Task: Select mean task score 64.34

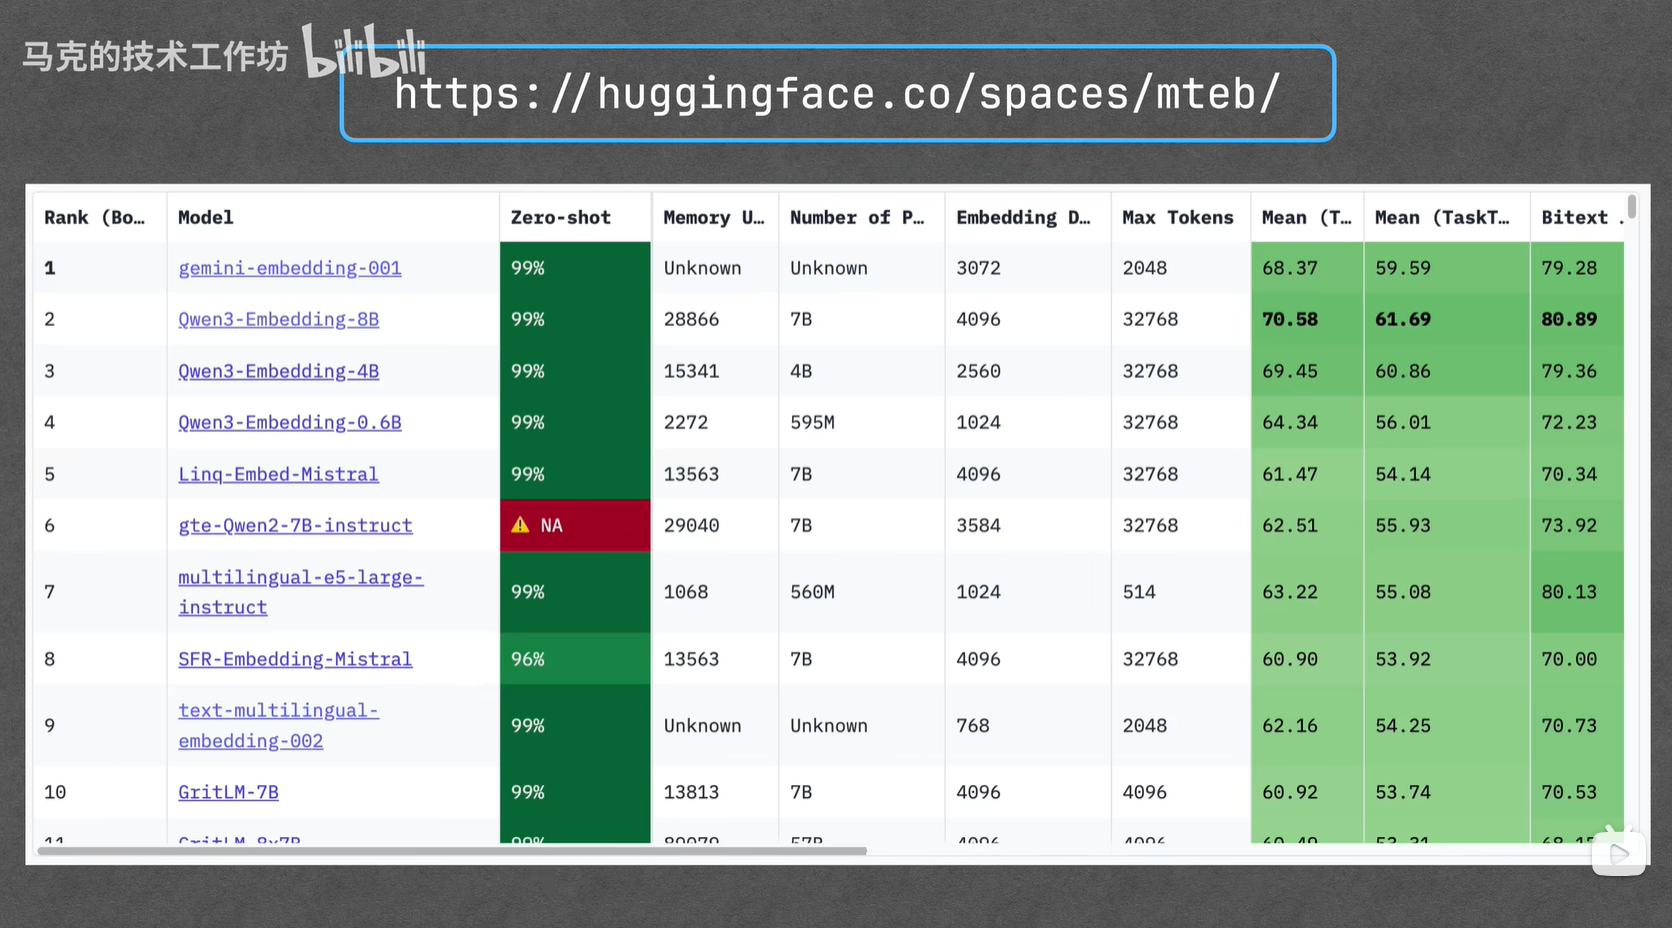Action: click(1290, 422)
